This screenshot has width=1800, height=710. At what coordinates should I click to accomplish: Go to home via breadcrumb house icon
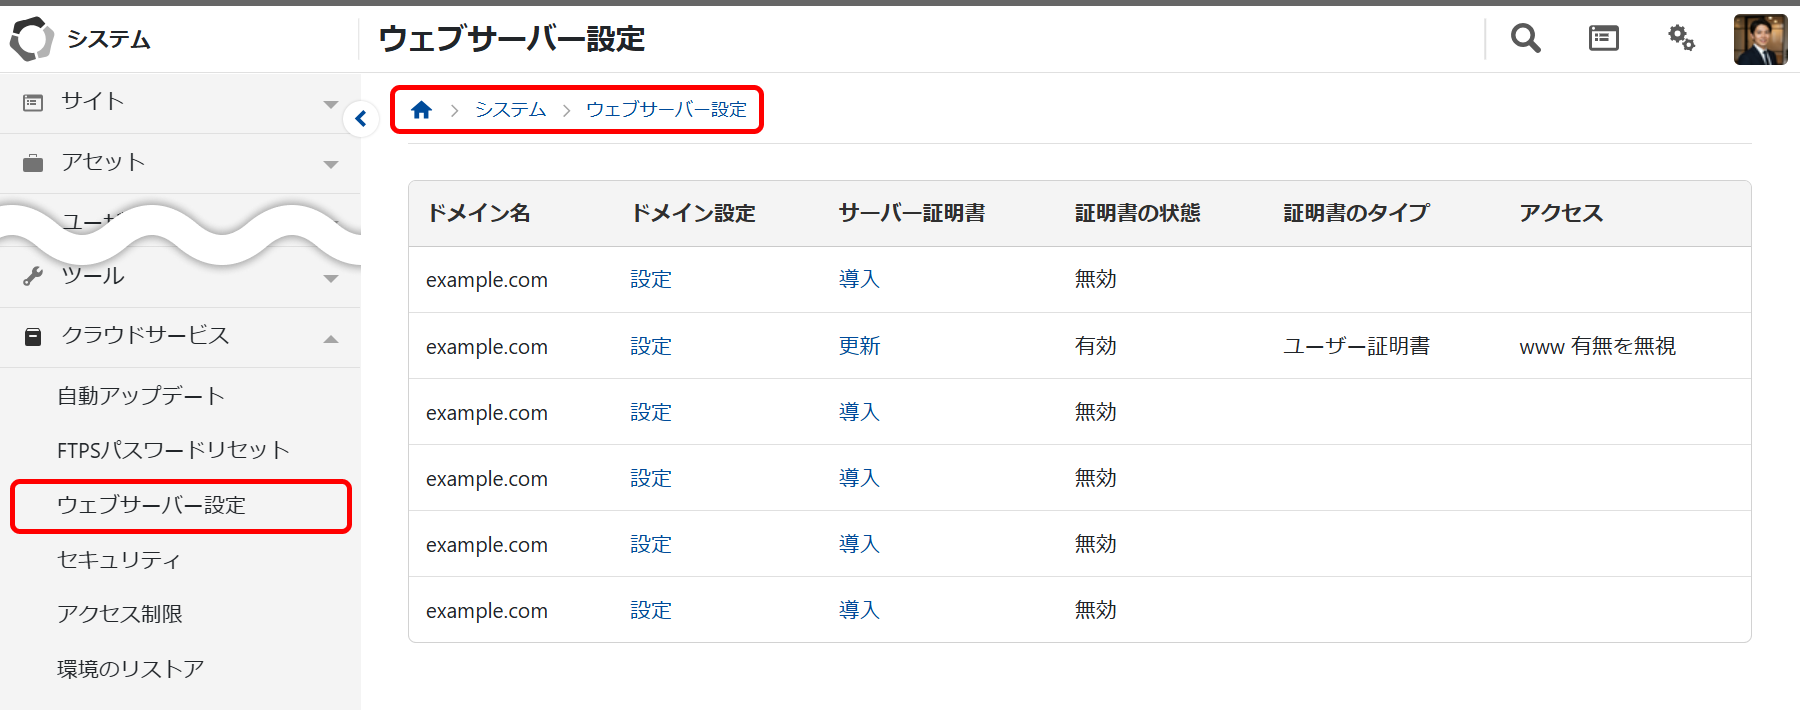click(x=421, y=110)
